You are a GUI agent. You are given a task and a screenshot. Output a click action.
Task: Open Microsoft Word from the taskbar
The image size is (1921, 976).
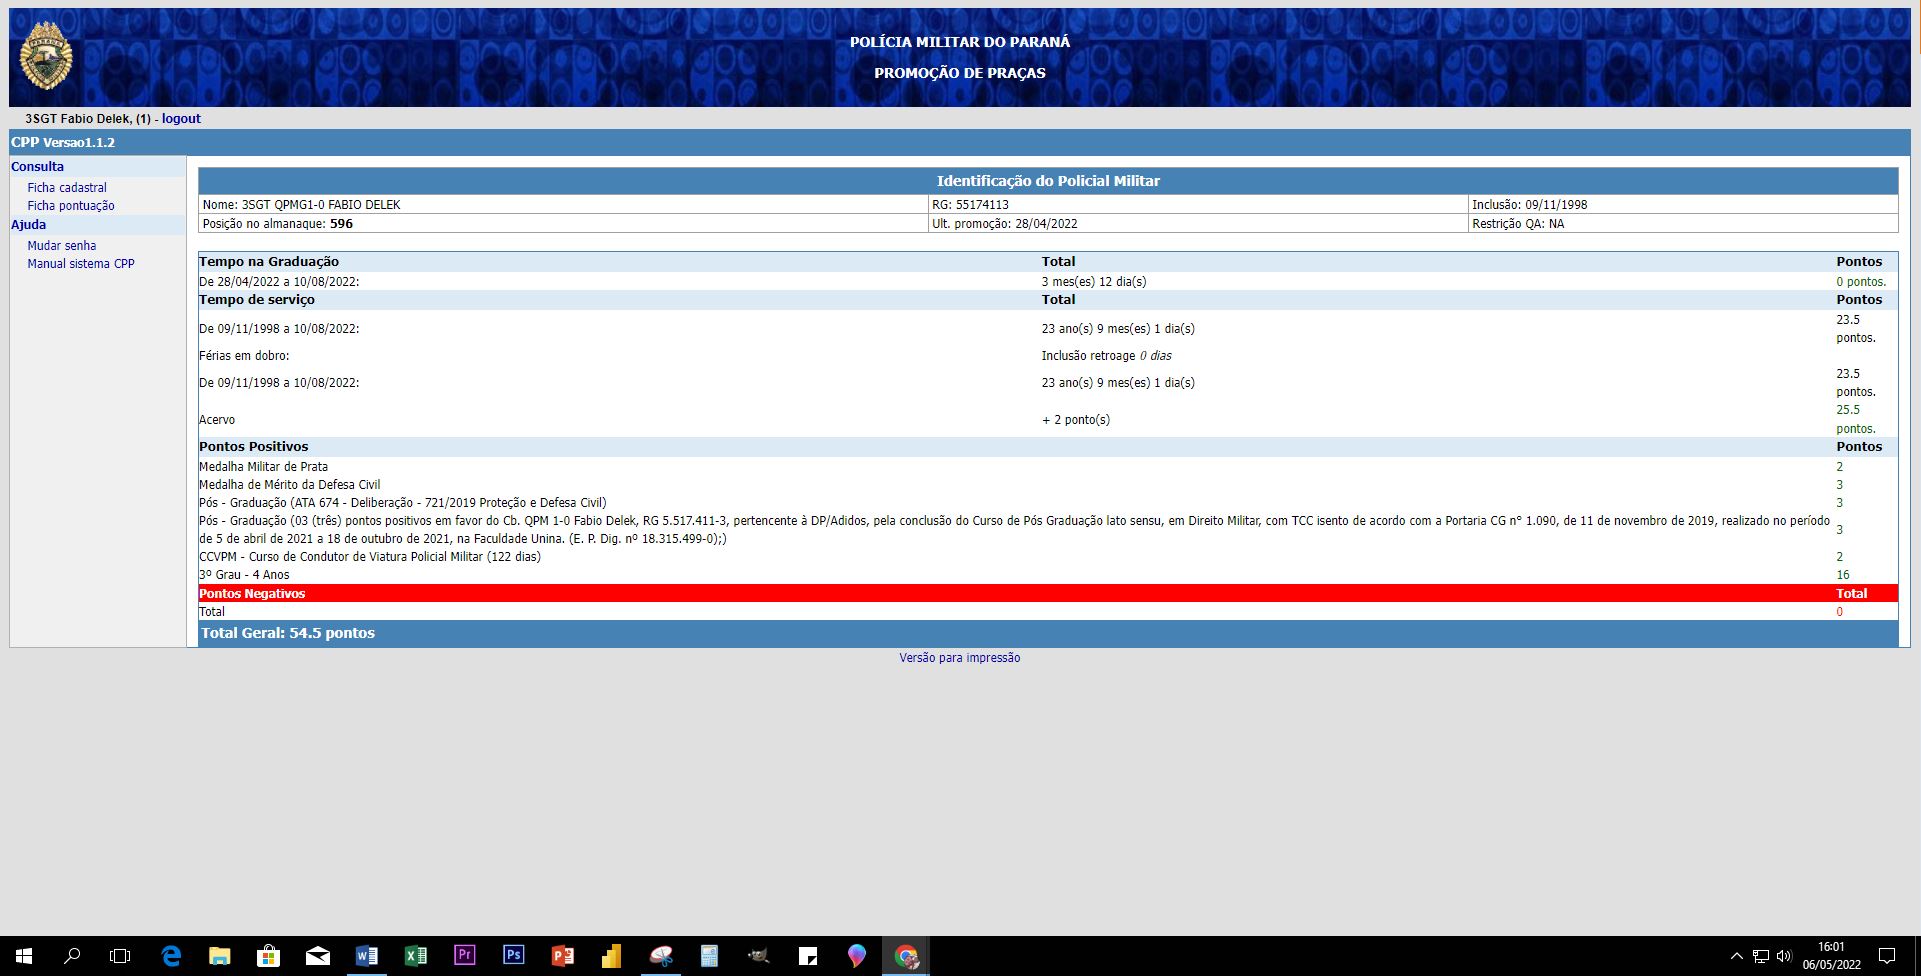point(366,956)
